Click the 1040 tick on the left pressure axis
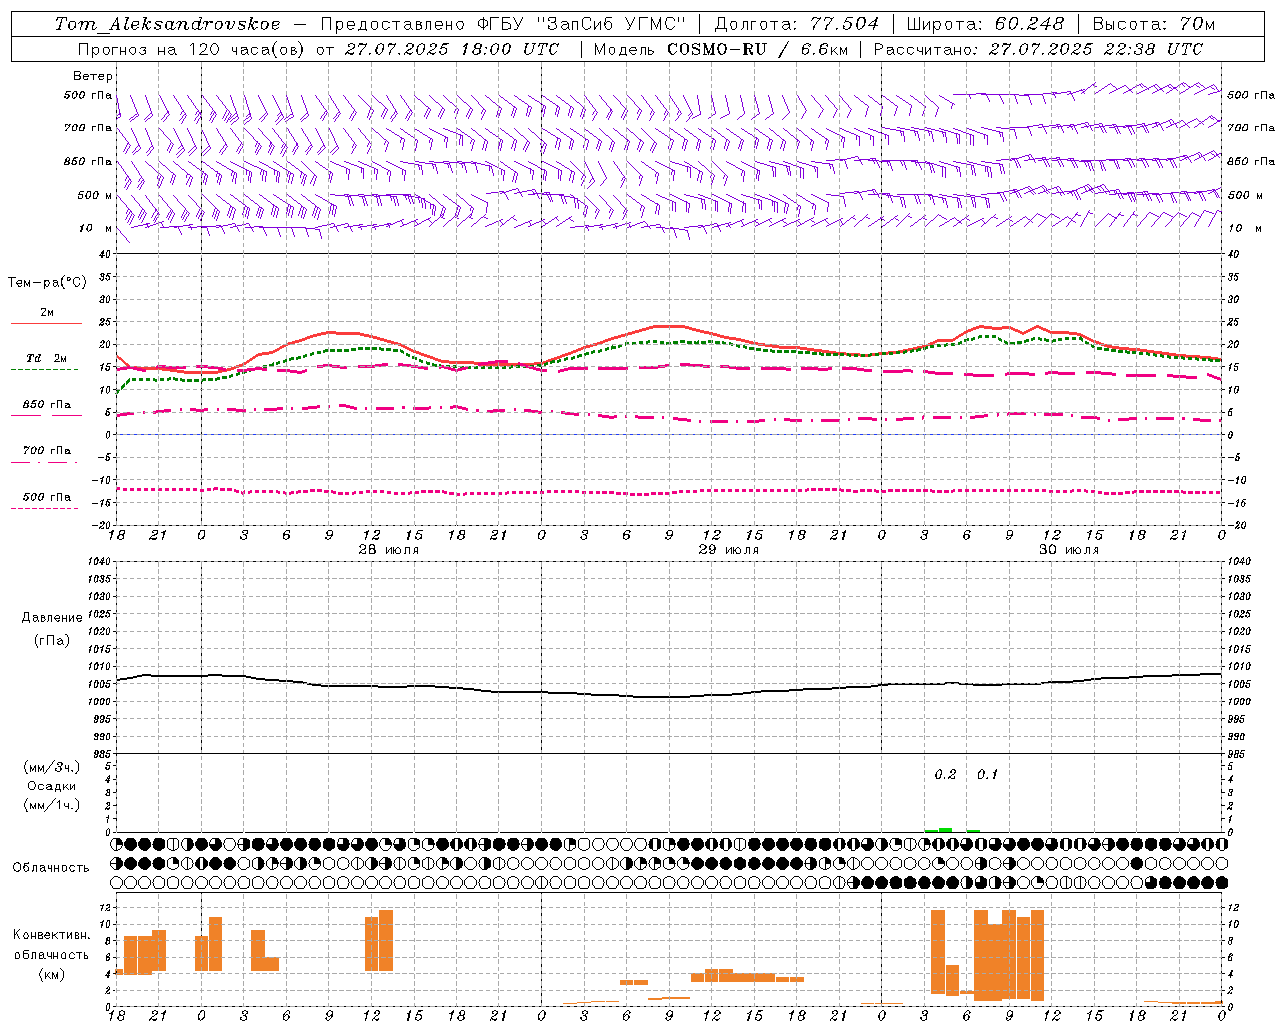The width and height of the screenshot is (1280, 1024). (101, 561)
